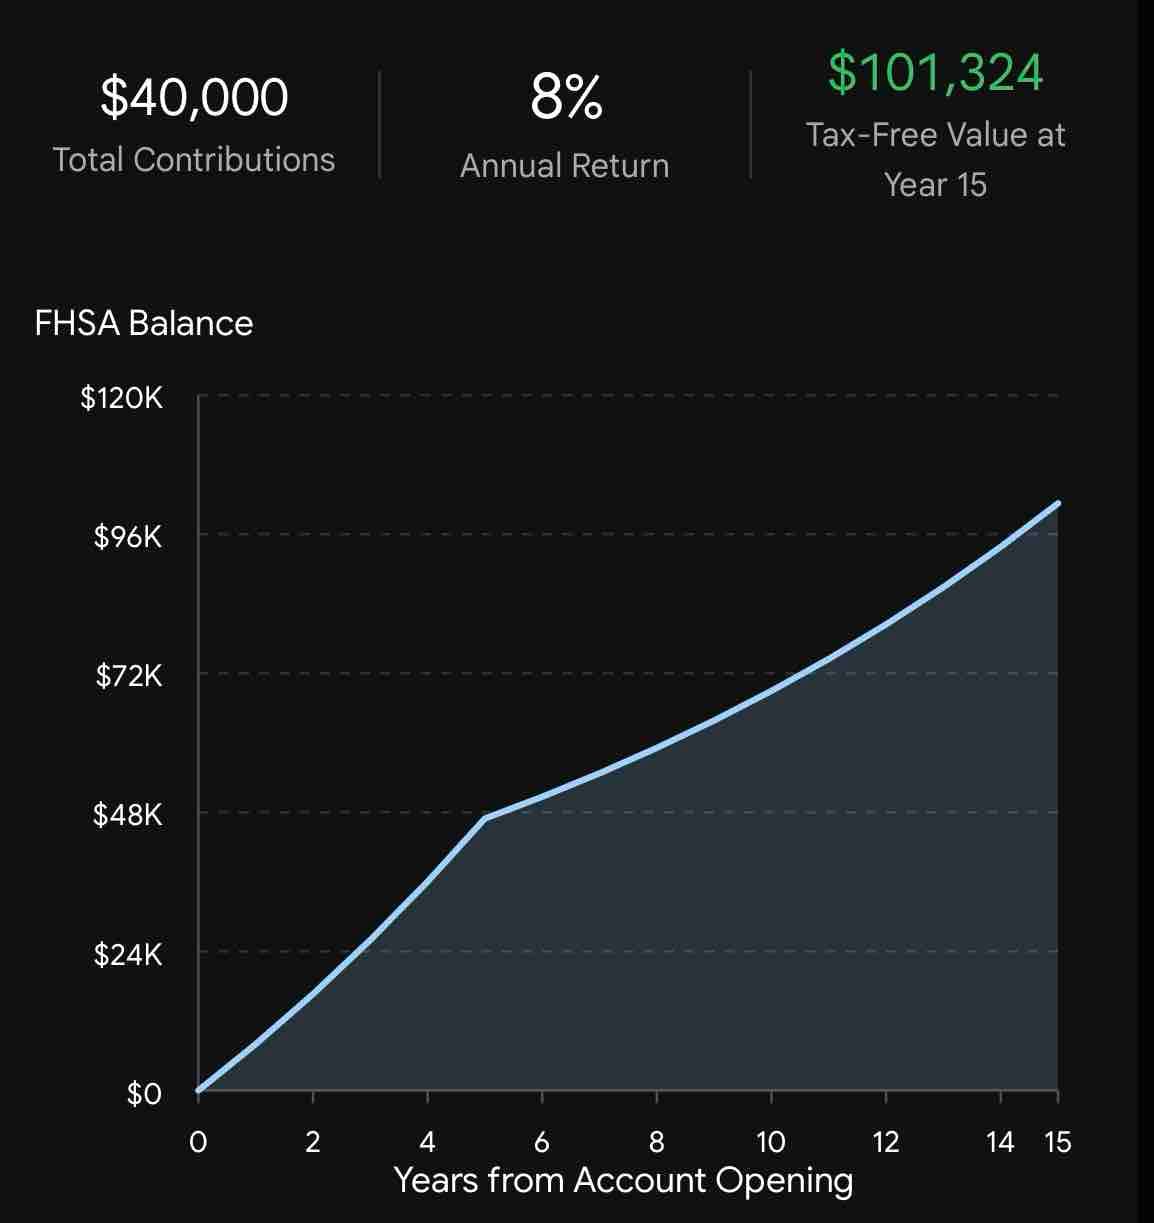The width and height of the screenshot is (1154, 1223).
Task: Select the Years from Account Opening axis title
Action: tap(624, 1181)
